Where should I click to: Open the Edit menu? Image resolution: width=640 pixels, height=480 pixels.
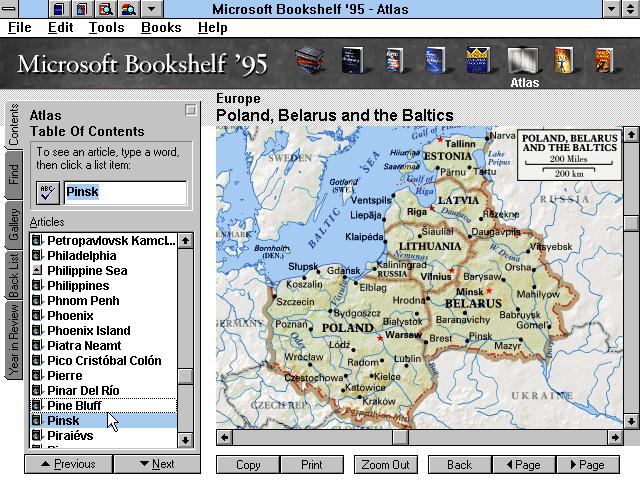click(x=60, y=27)
